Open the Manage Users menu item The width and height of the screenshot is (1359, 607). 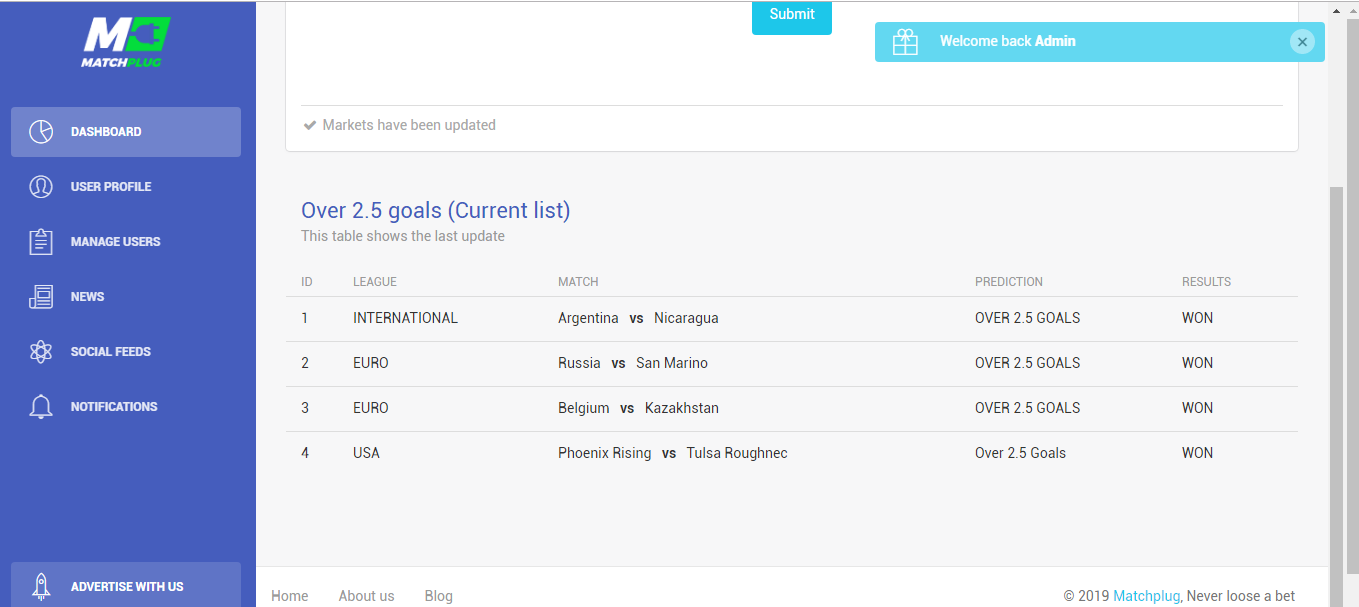[x=115, y=242]
